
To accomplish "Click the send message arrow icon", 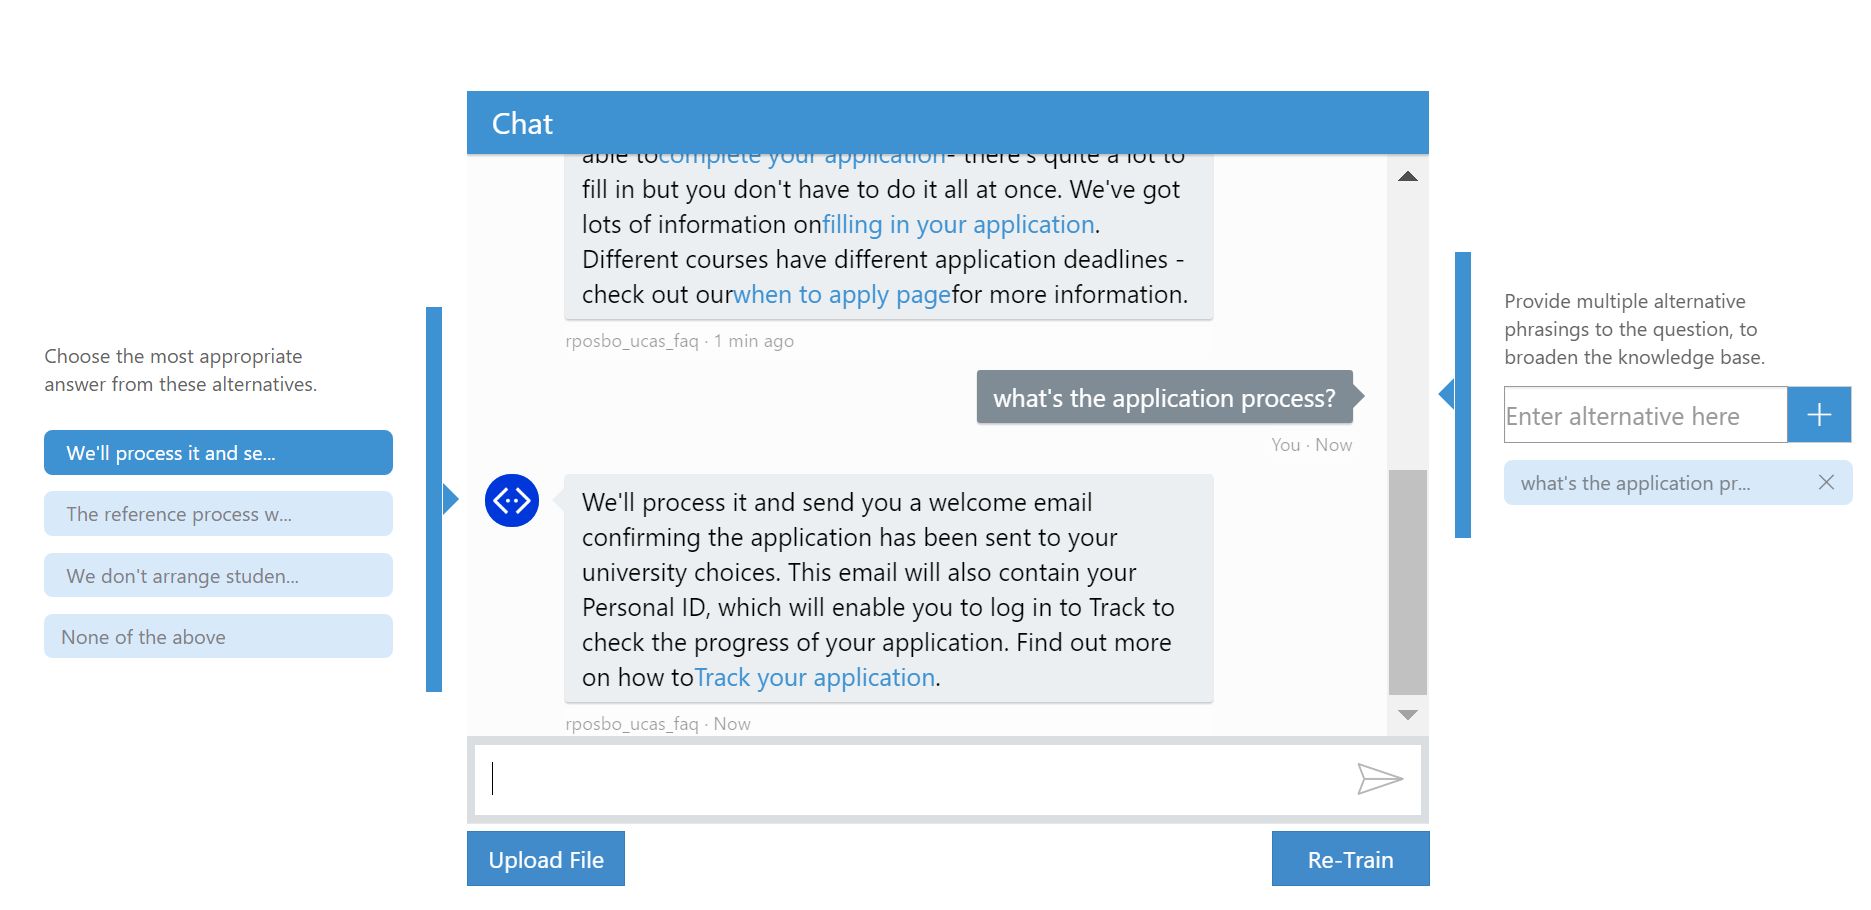I will coord(1380,778).
